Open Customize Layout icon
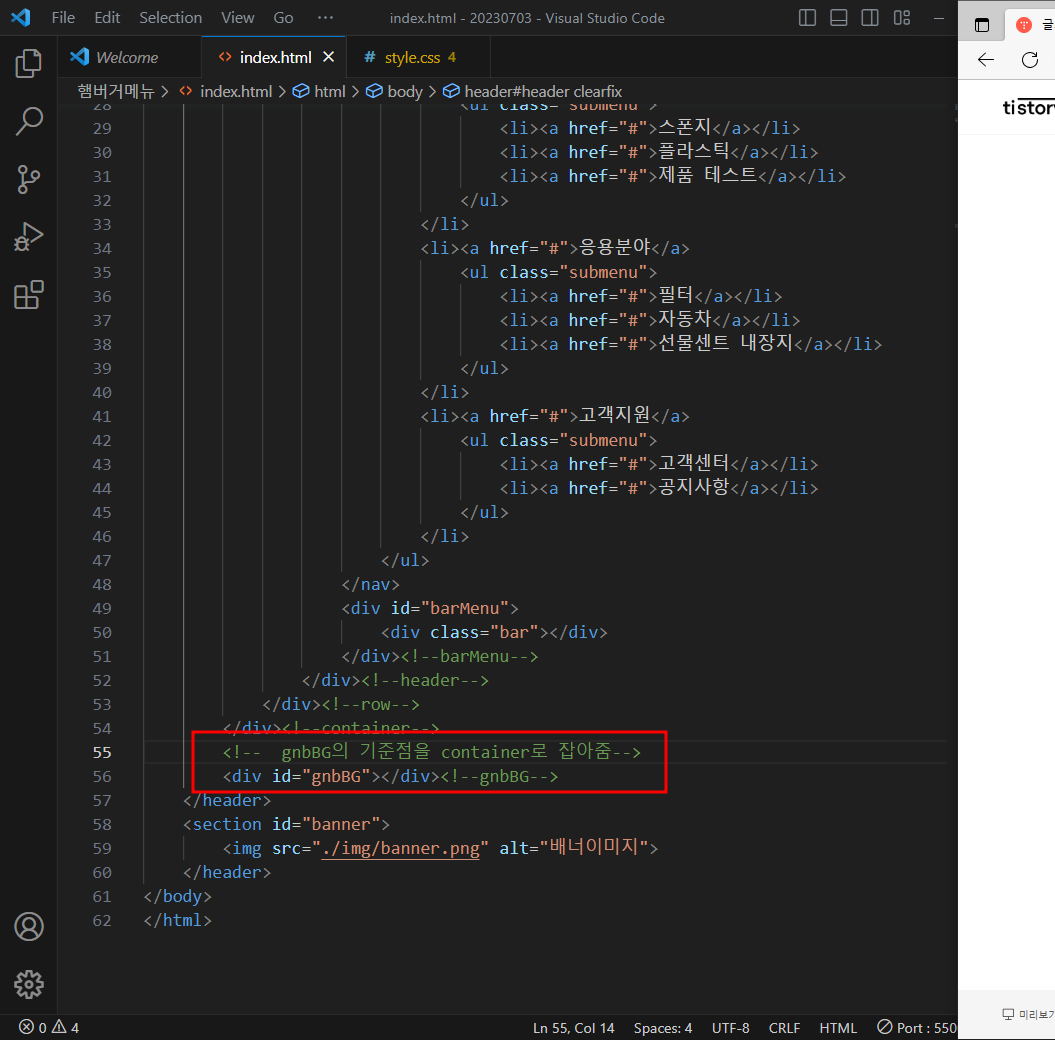The height and width of the screenshot is (1040, 1055). (902, 17)
